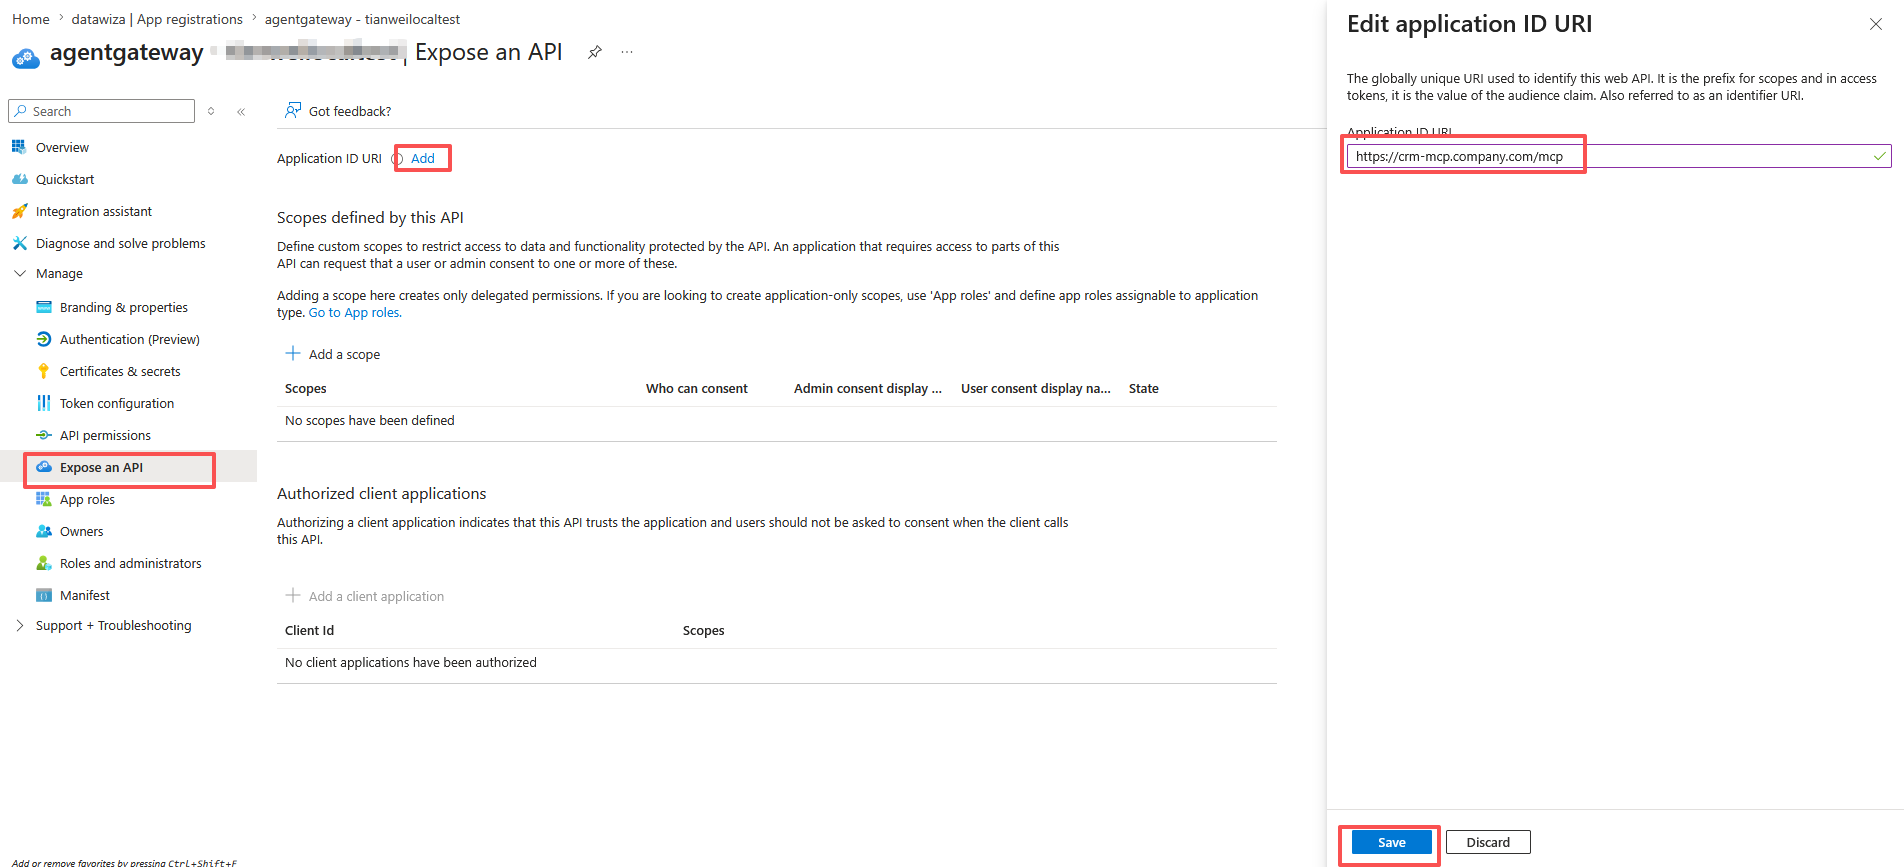Image resolution: width=1904 pixels, height=867 pixels.
Task: Click the Save button
Action: [x=1391, y=842]
